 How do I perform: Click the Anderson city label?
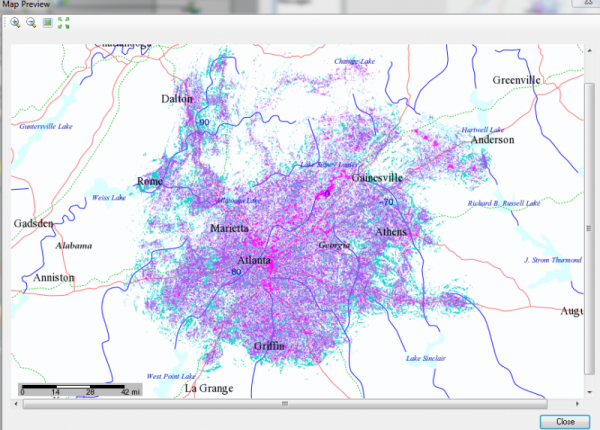[x=492, y=140]
